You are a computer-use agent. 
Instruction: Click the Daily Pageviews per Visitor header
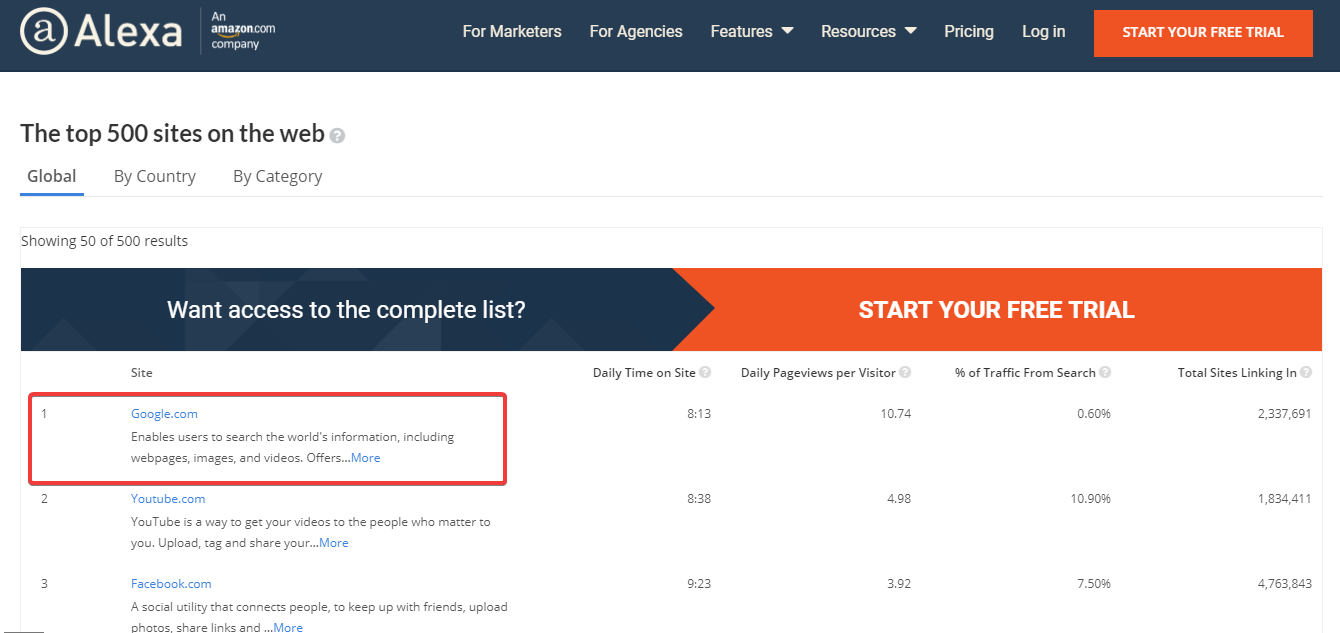818,373
